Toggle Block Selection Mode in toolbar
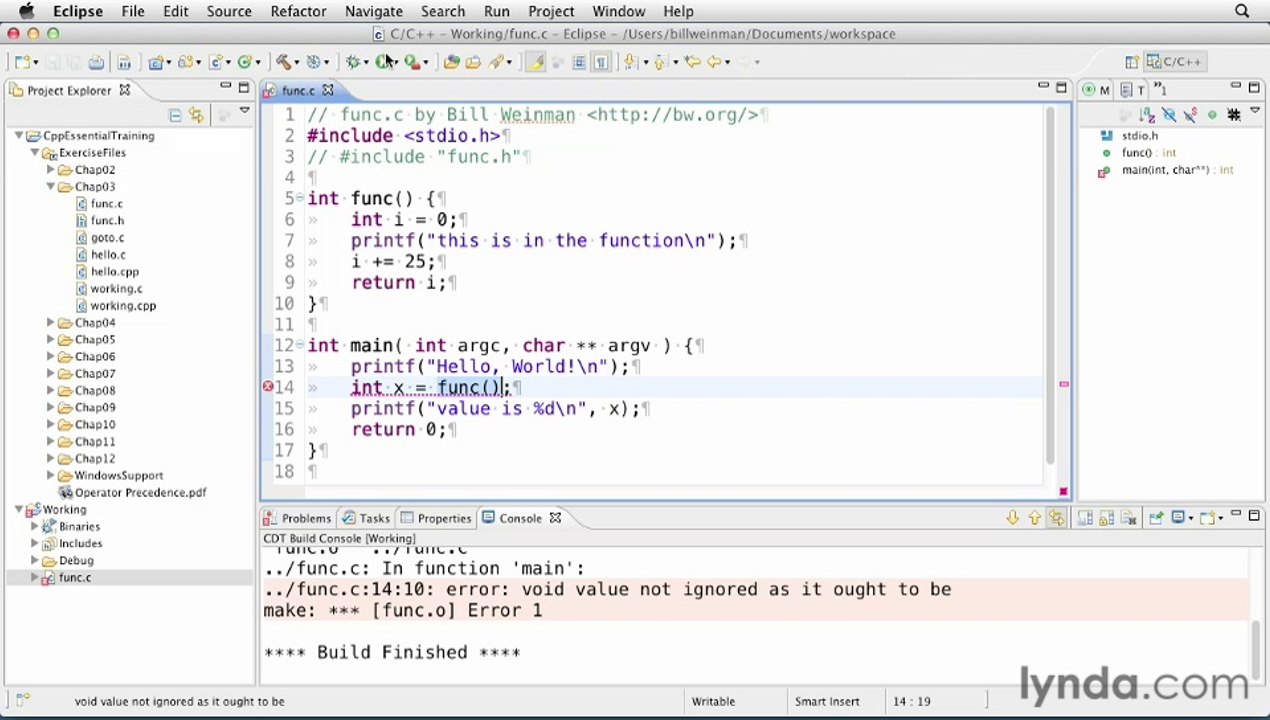This screenshot has height=720, width=1270. pos(579,62)
